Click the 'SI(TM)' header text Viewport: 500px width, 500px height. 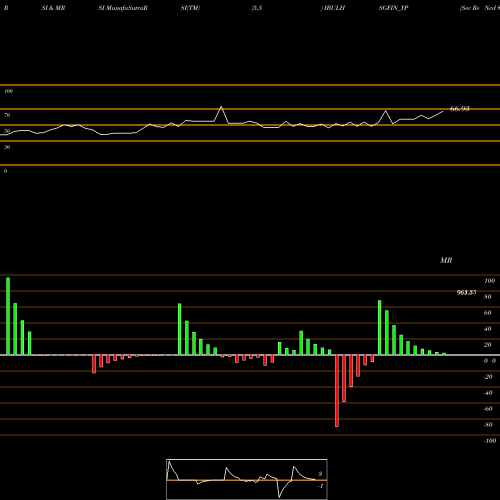click(x=190, y=8)
